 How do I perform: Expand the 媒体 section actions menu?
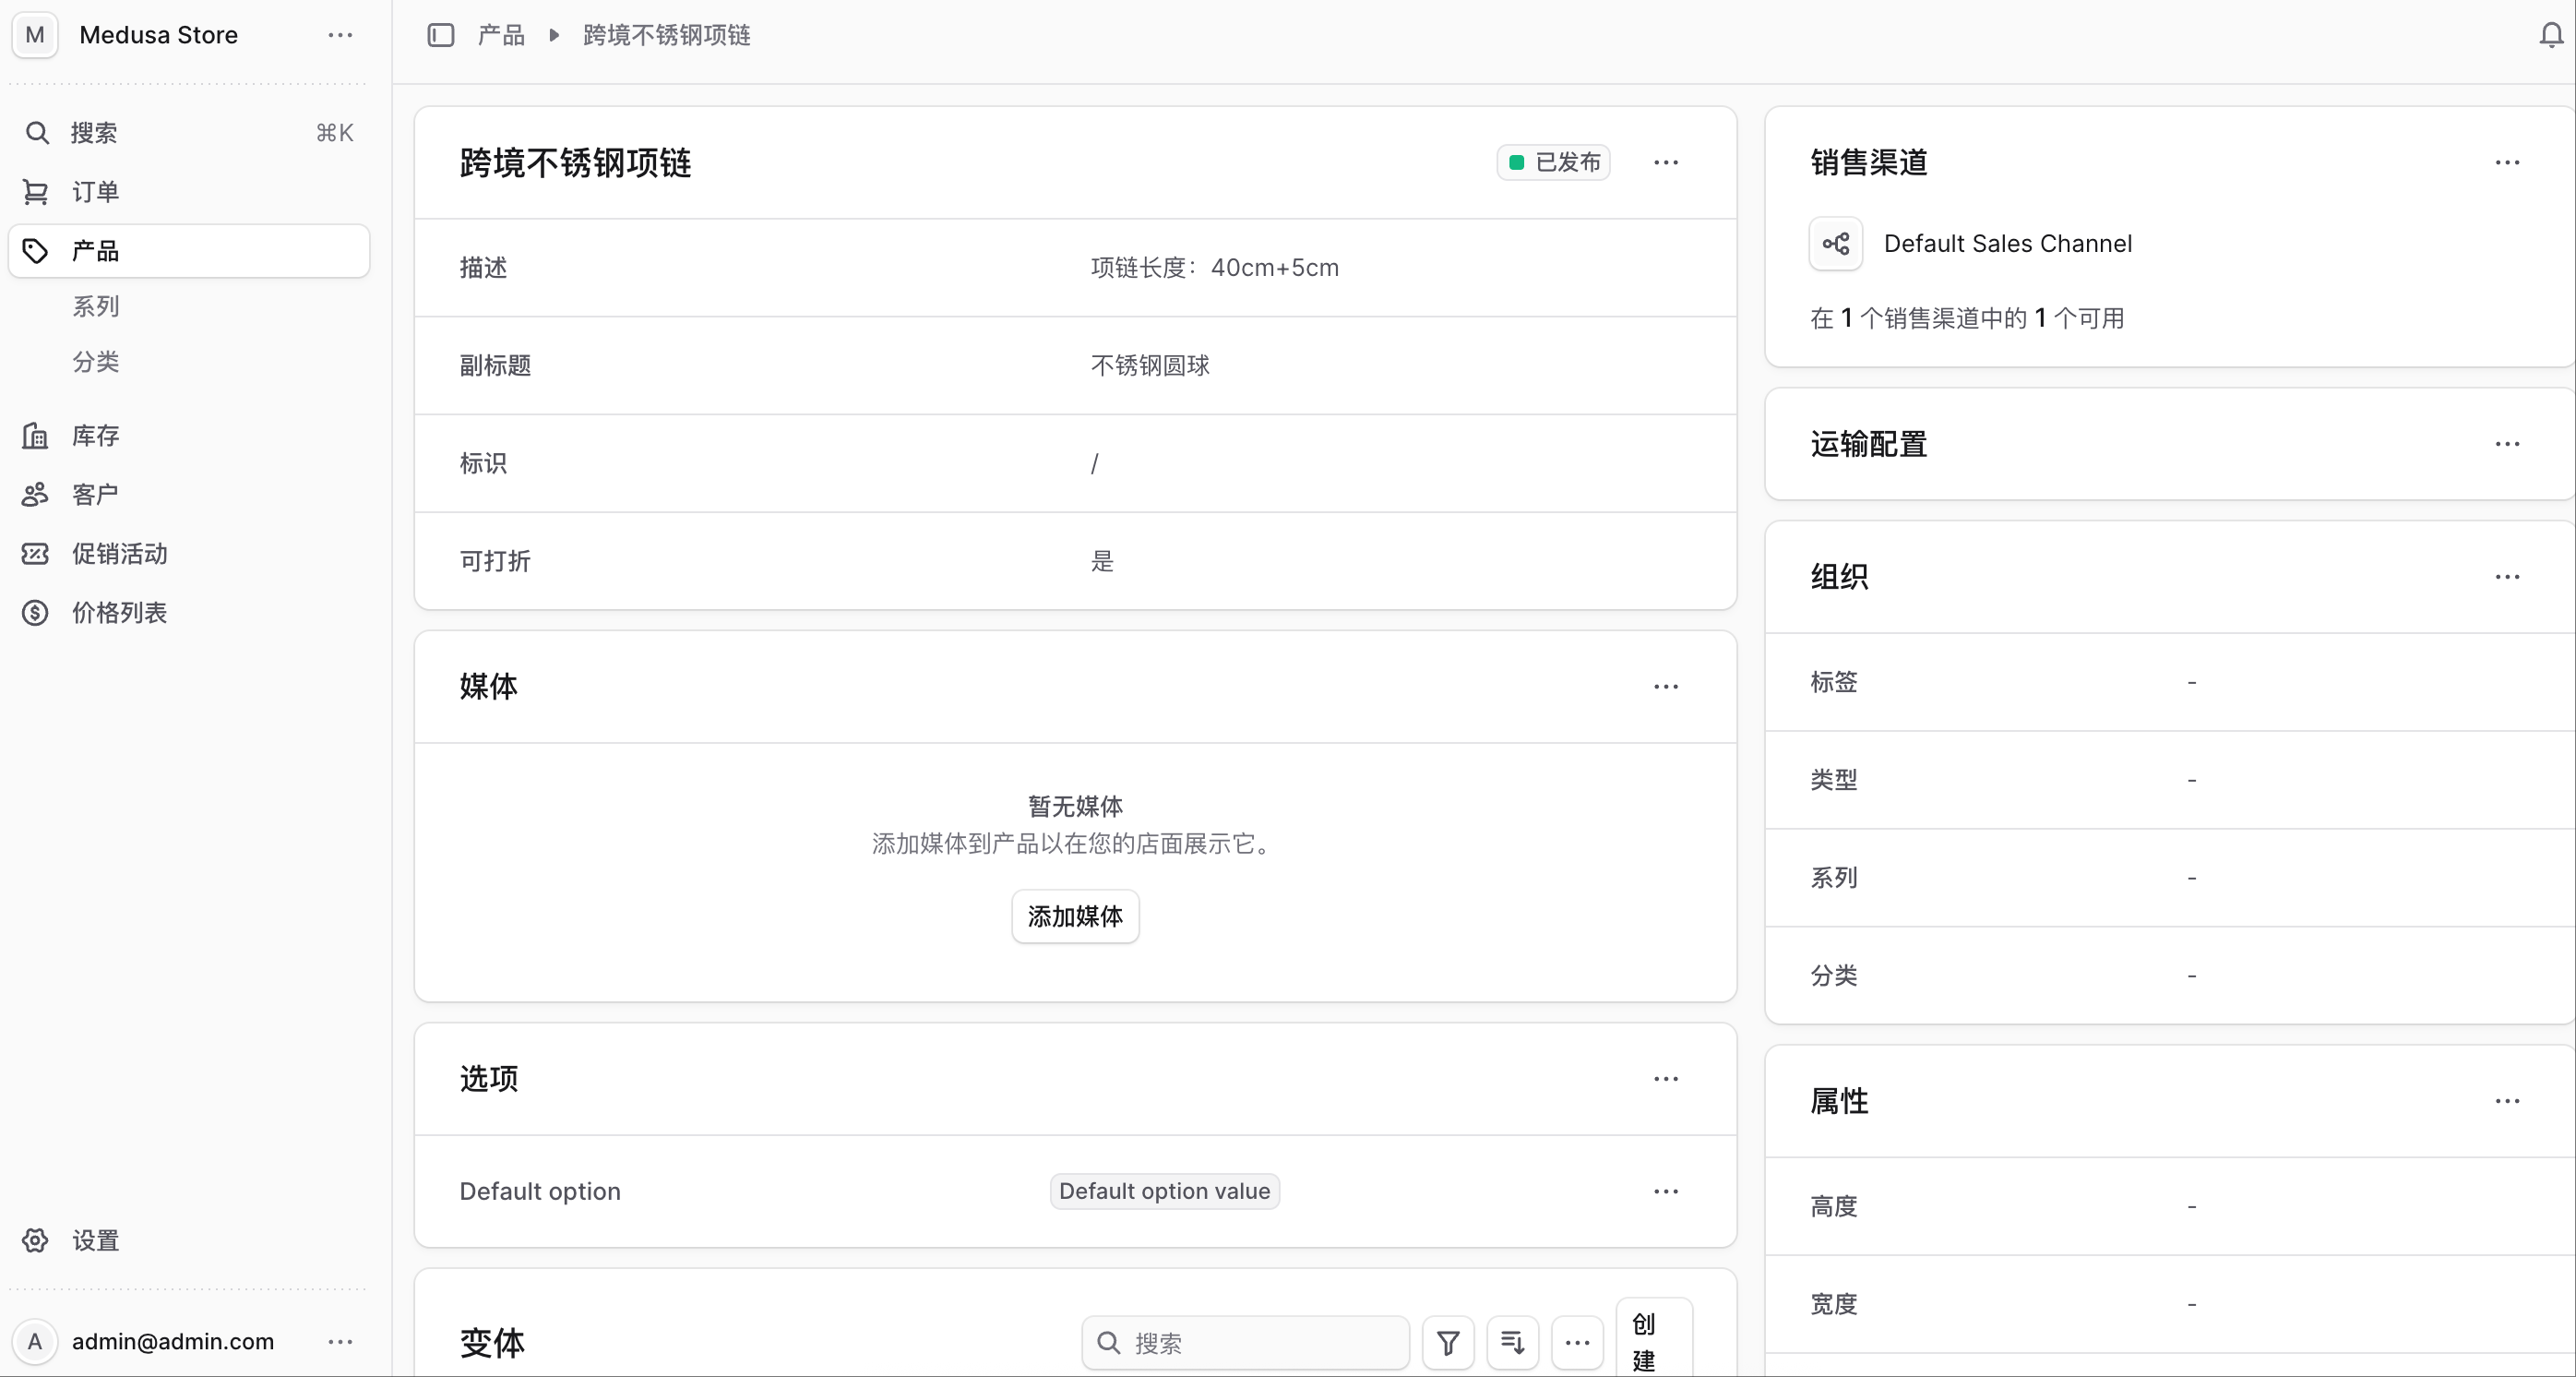coord(1665,686)
